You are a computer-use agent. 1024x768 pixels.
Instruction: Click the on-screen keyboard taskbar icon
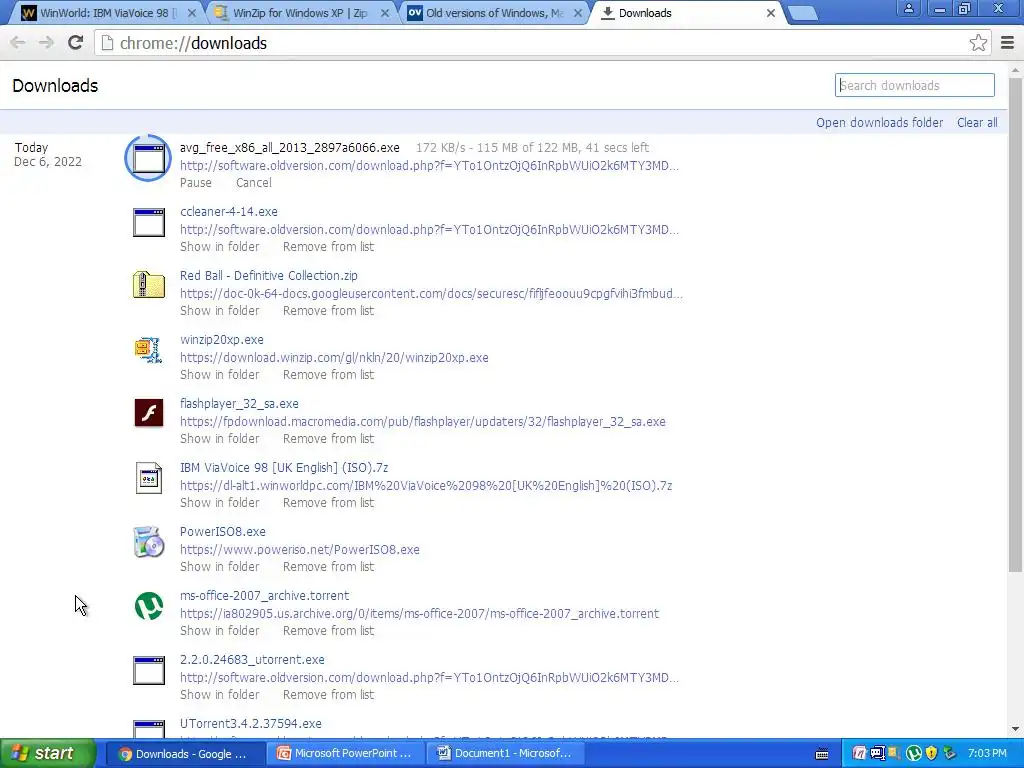pos(822,754)
